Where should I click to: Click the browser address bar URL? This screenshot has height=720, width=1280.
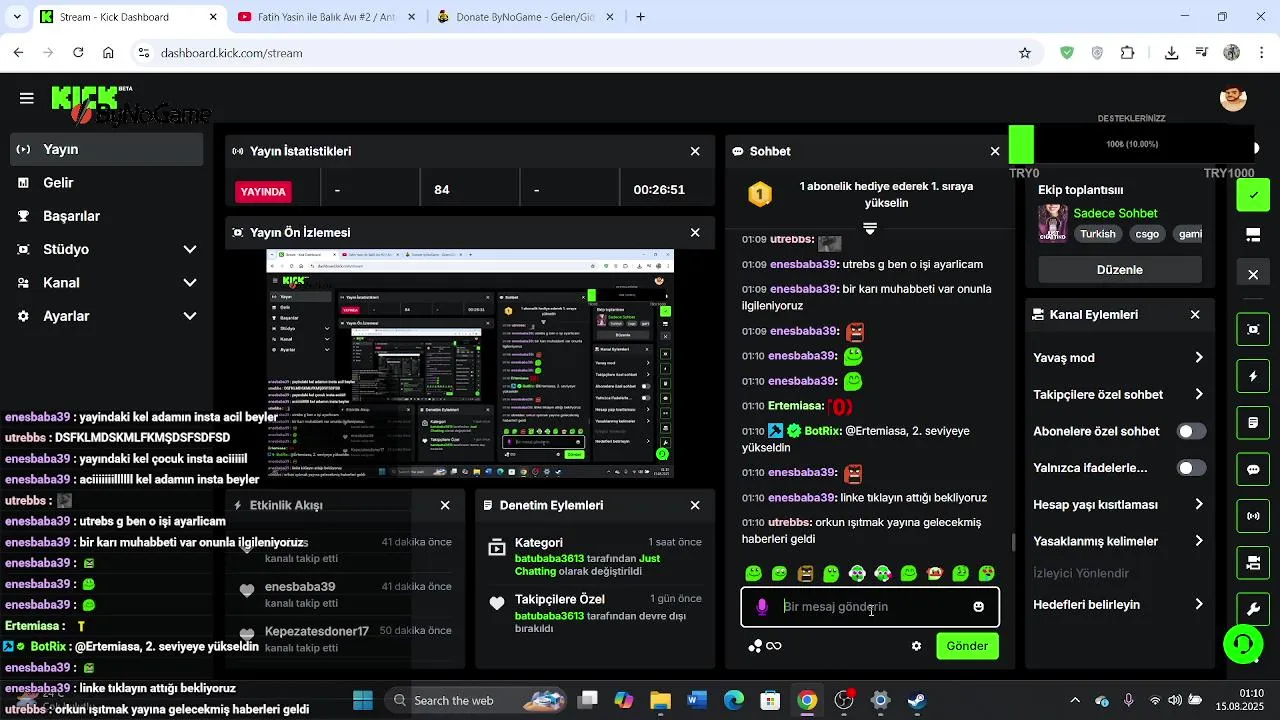[x=231, y=53]
